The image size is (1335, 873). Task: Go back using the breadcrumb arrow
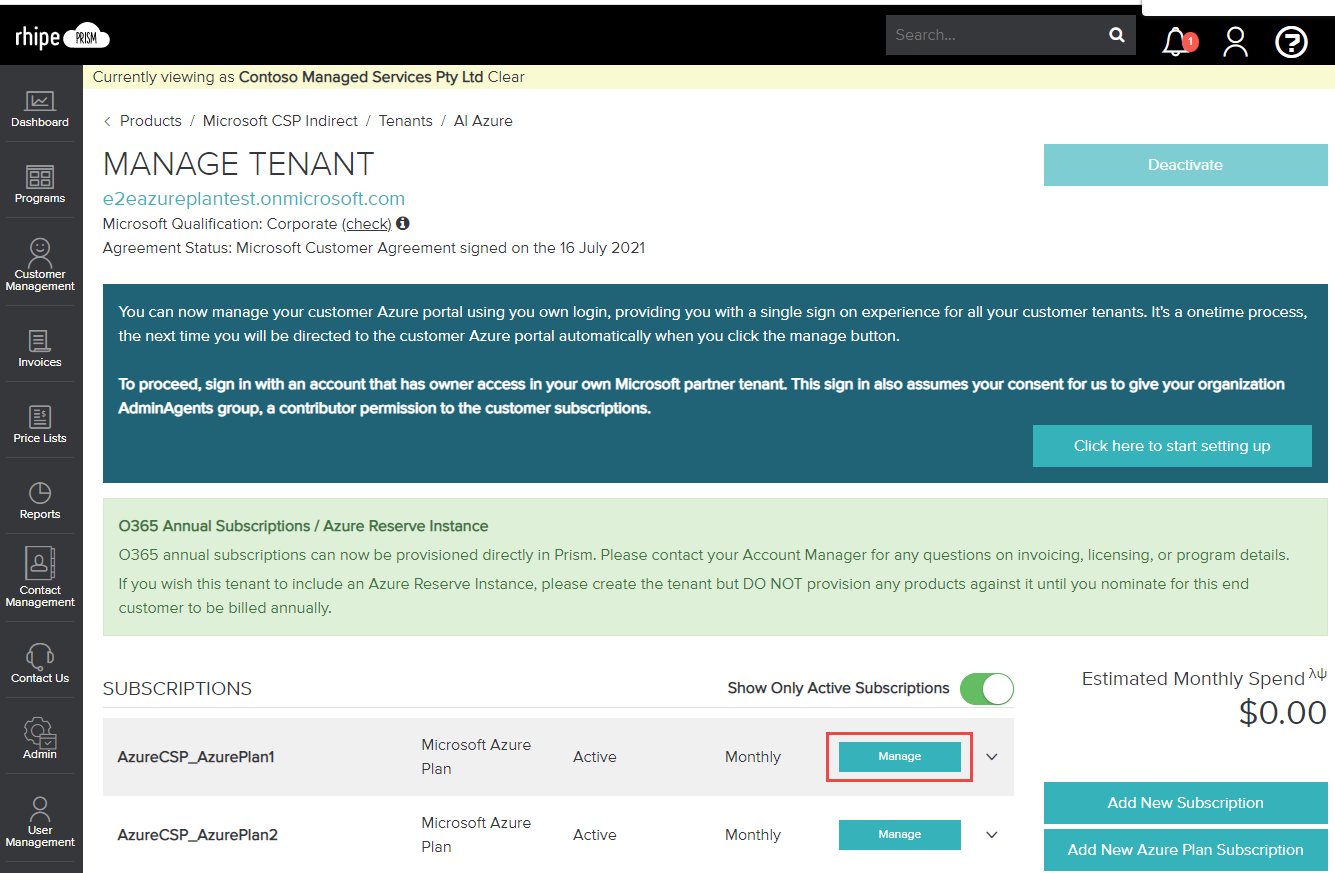pos(108,121)
